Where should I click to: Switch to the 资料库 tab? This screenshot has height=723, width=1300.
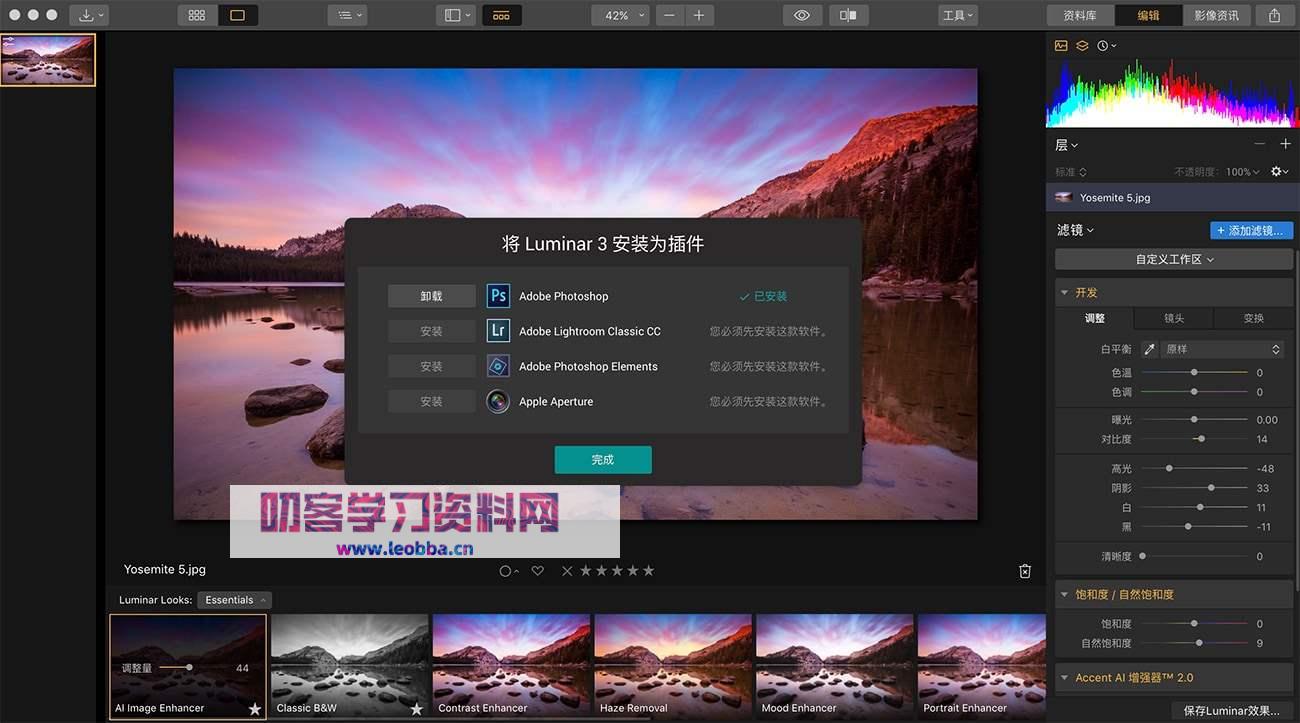(x=1080, y=15)
